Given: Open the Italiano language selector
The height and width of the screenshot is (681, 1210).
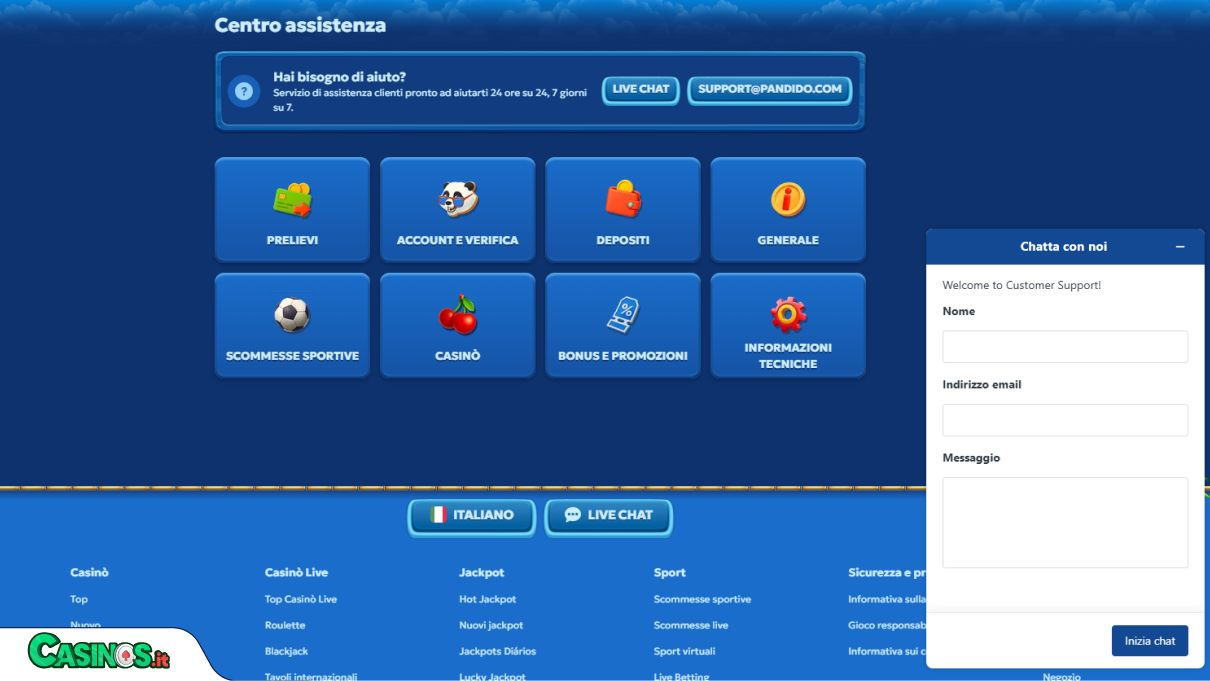Looking at the screenshot, I should point(472,516).
